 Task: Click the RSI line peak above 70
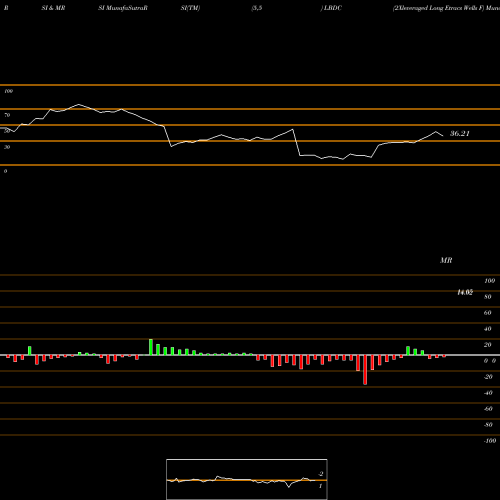[x=78, y=104]
